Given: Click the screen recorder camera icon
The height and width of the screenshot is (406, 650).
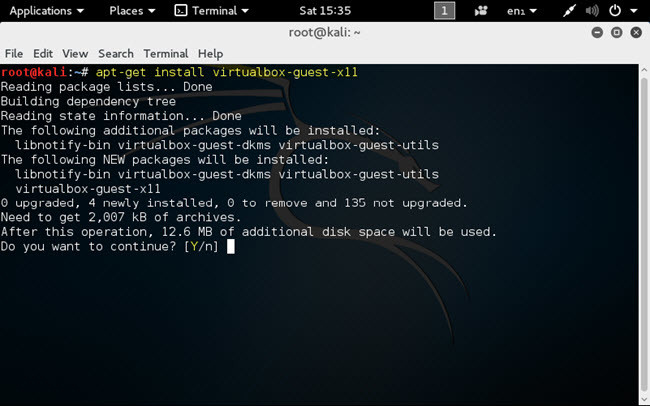Looking at the screenshot, I should pyautogui.click(x=481, y=11).
